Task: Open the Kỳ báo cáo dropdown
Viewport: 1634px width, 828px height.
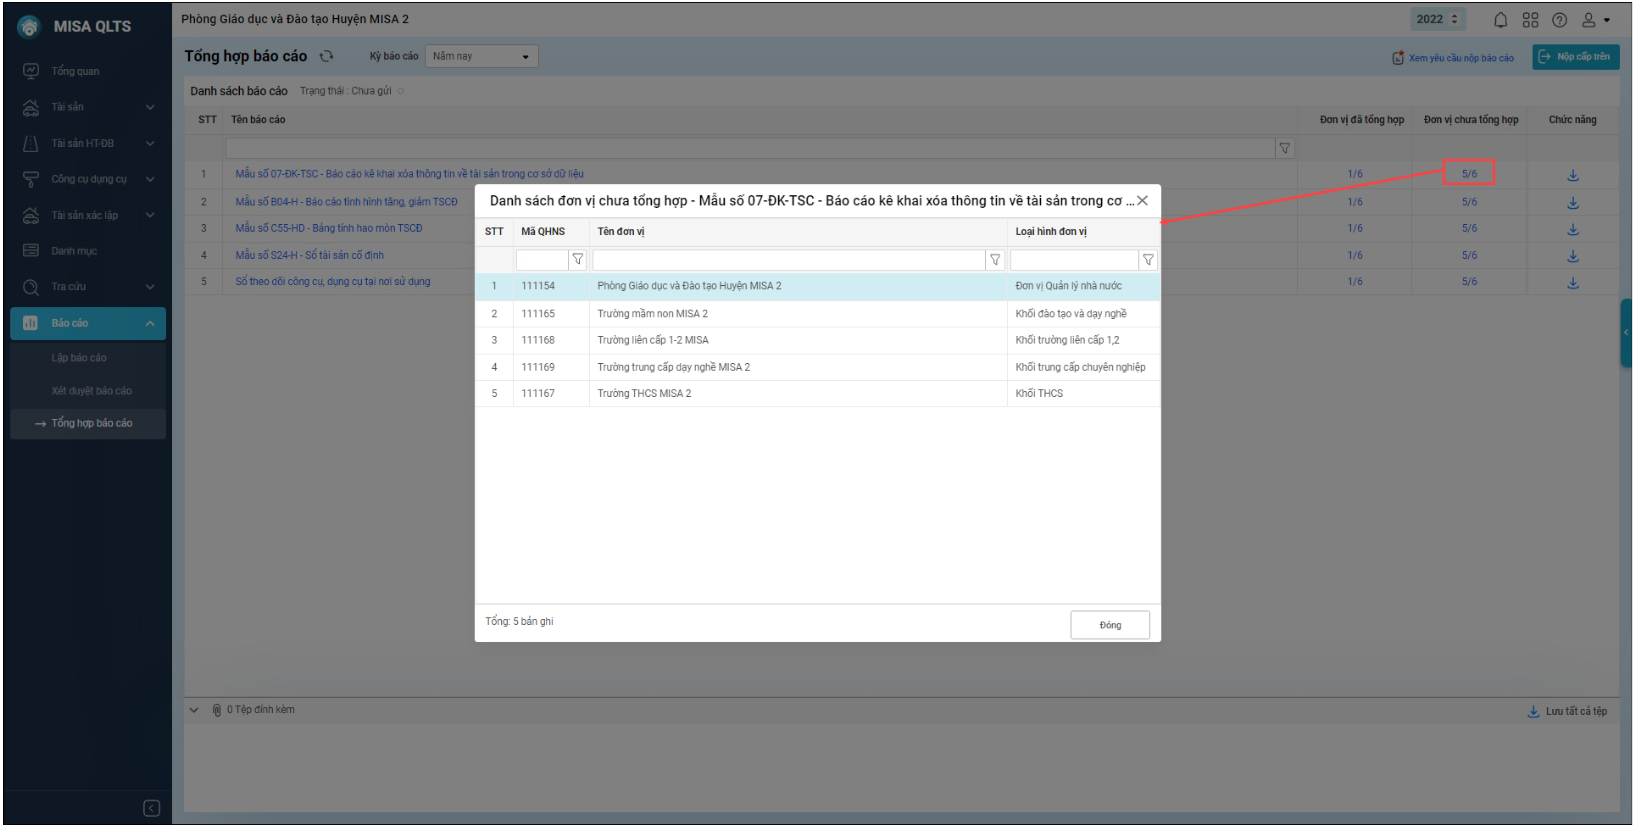Action: (482, 56)
